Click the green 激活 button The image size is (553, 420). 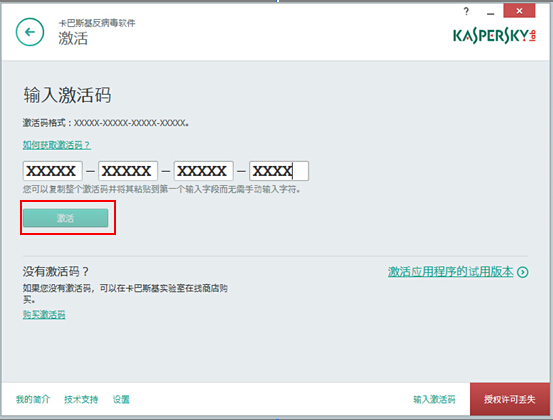[x=66, y=218]
